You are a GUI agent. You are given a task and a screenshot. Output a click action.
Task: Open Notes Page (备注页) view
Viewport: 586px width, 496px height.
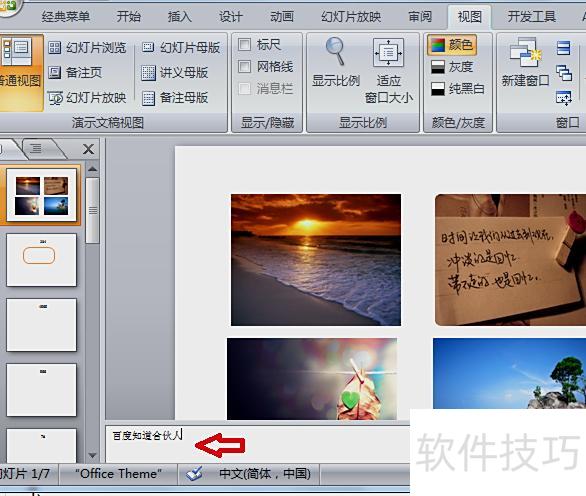pyautogui.click(x=75, y=73)
